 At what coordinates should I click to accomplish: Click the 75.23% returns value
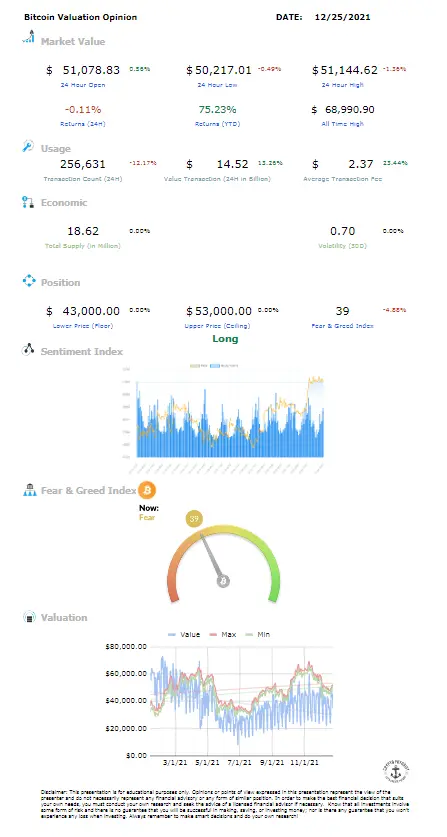pyautogui.click(x=217, y=109)
